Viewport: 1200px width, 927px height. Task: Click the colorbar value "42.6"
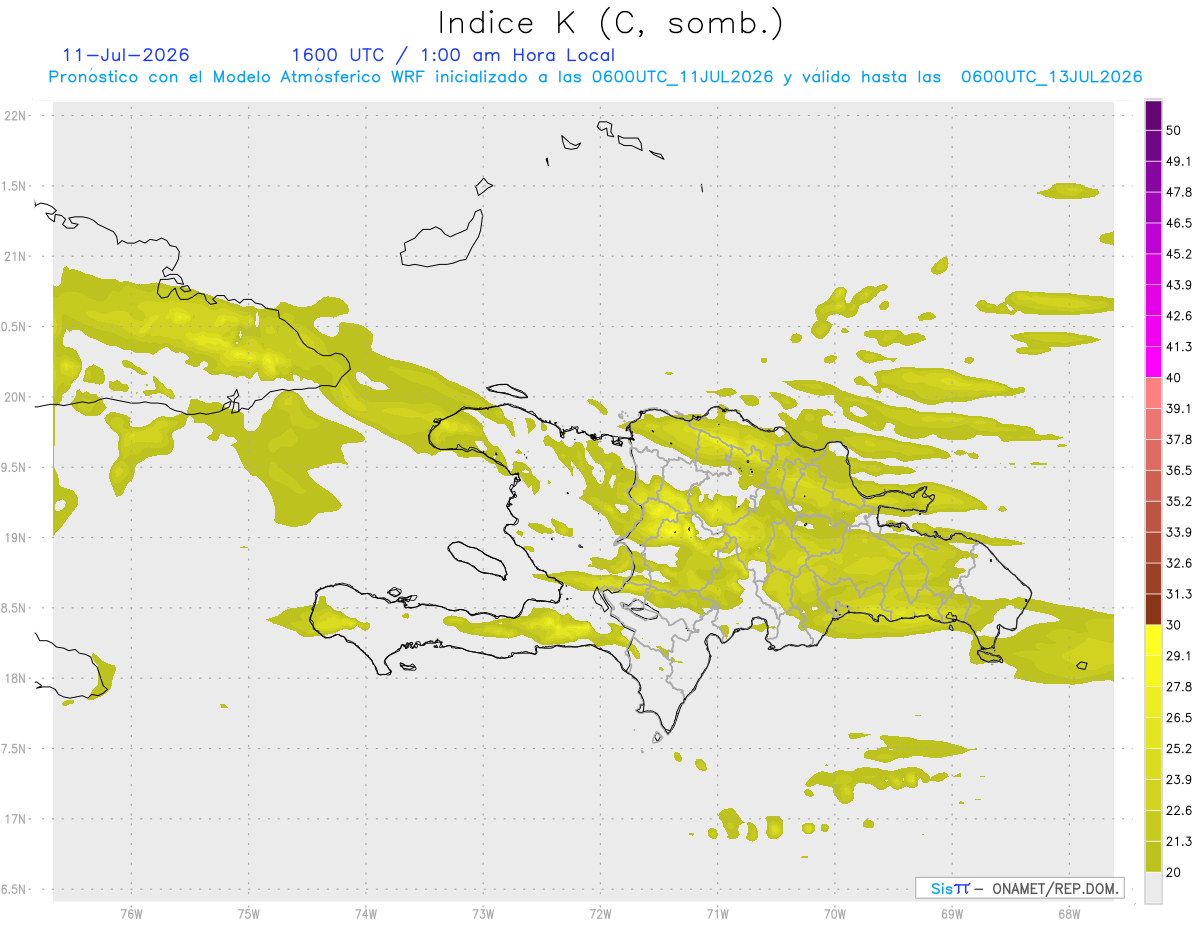point(1179,316)
